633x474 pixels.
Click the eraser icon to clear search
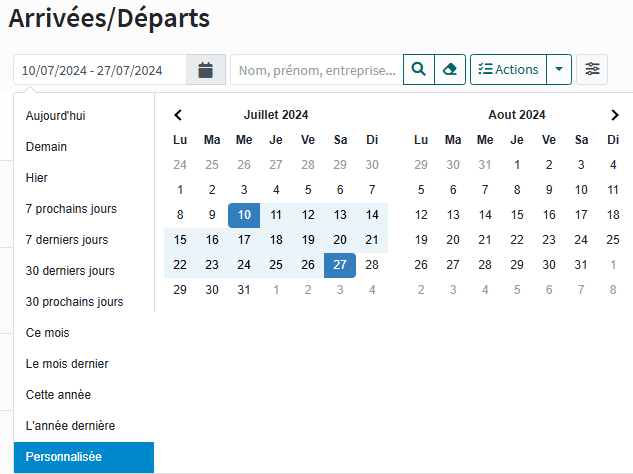pyautogui.click(x=450, y=70)
